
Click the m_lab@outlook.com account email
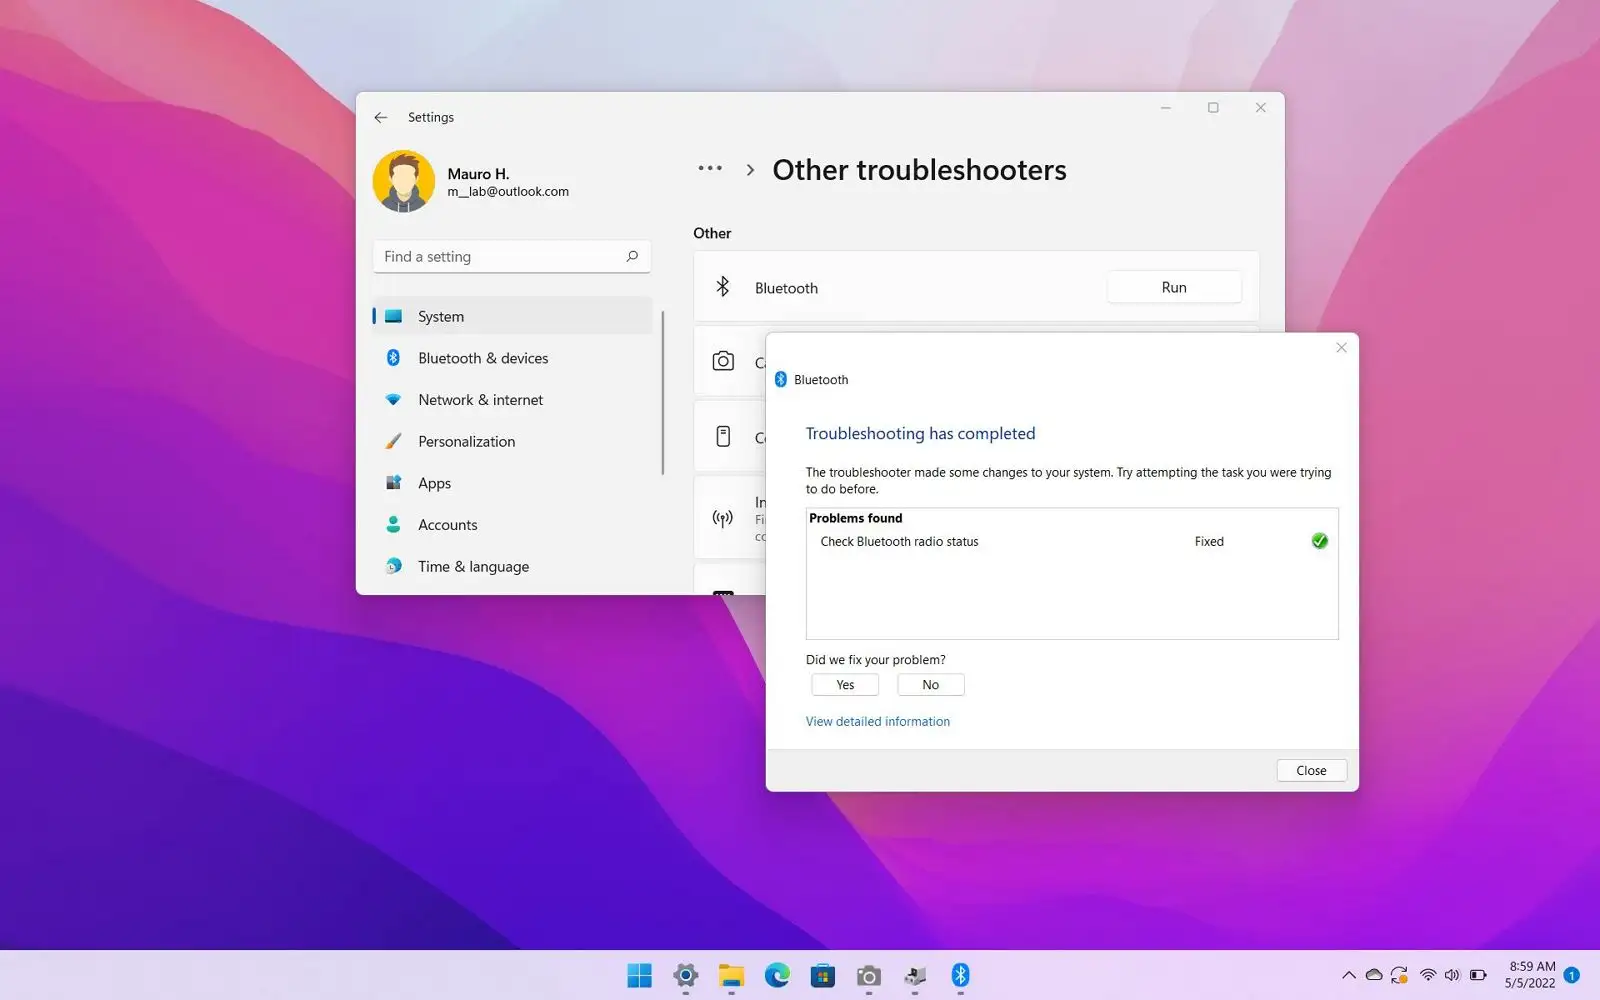(x=508, y=192)
